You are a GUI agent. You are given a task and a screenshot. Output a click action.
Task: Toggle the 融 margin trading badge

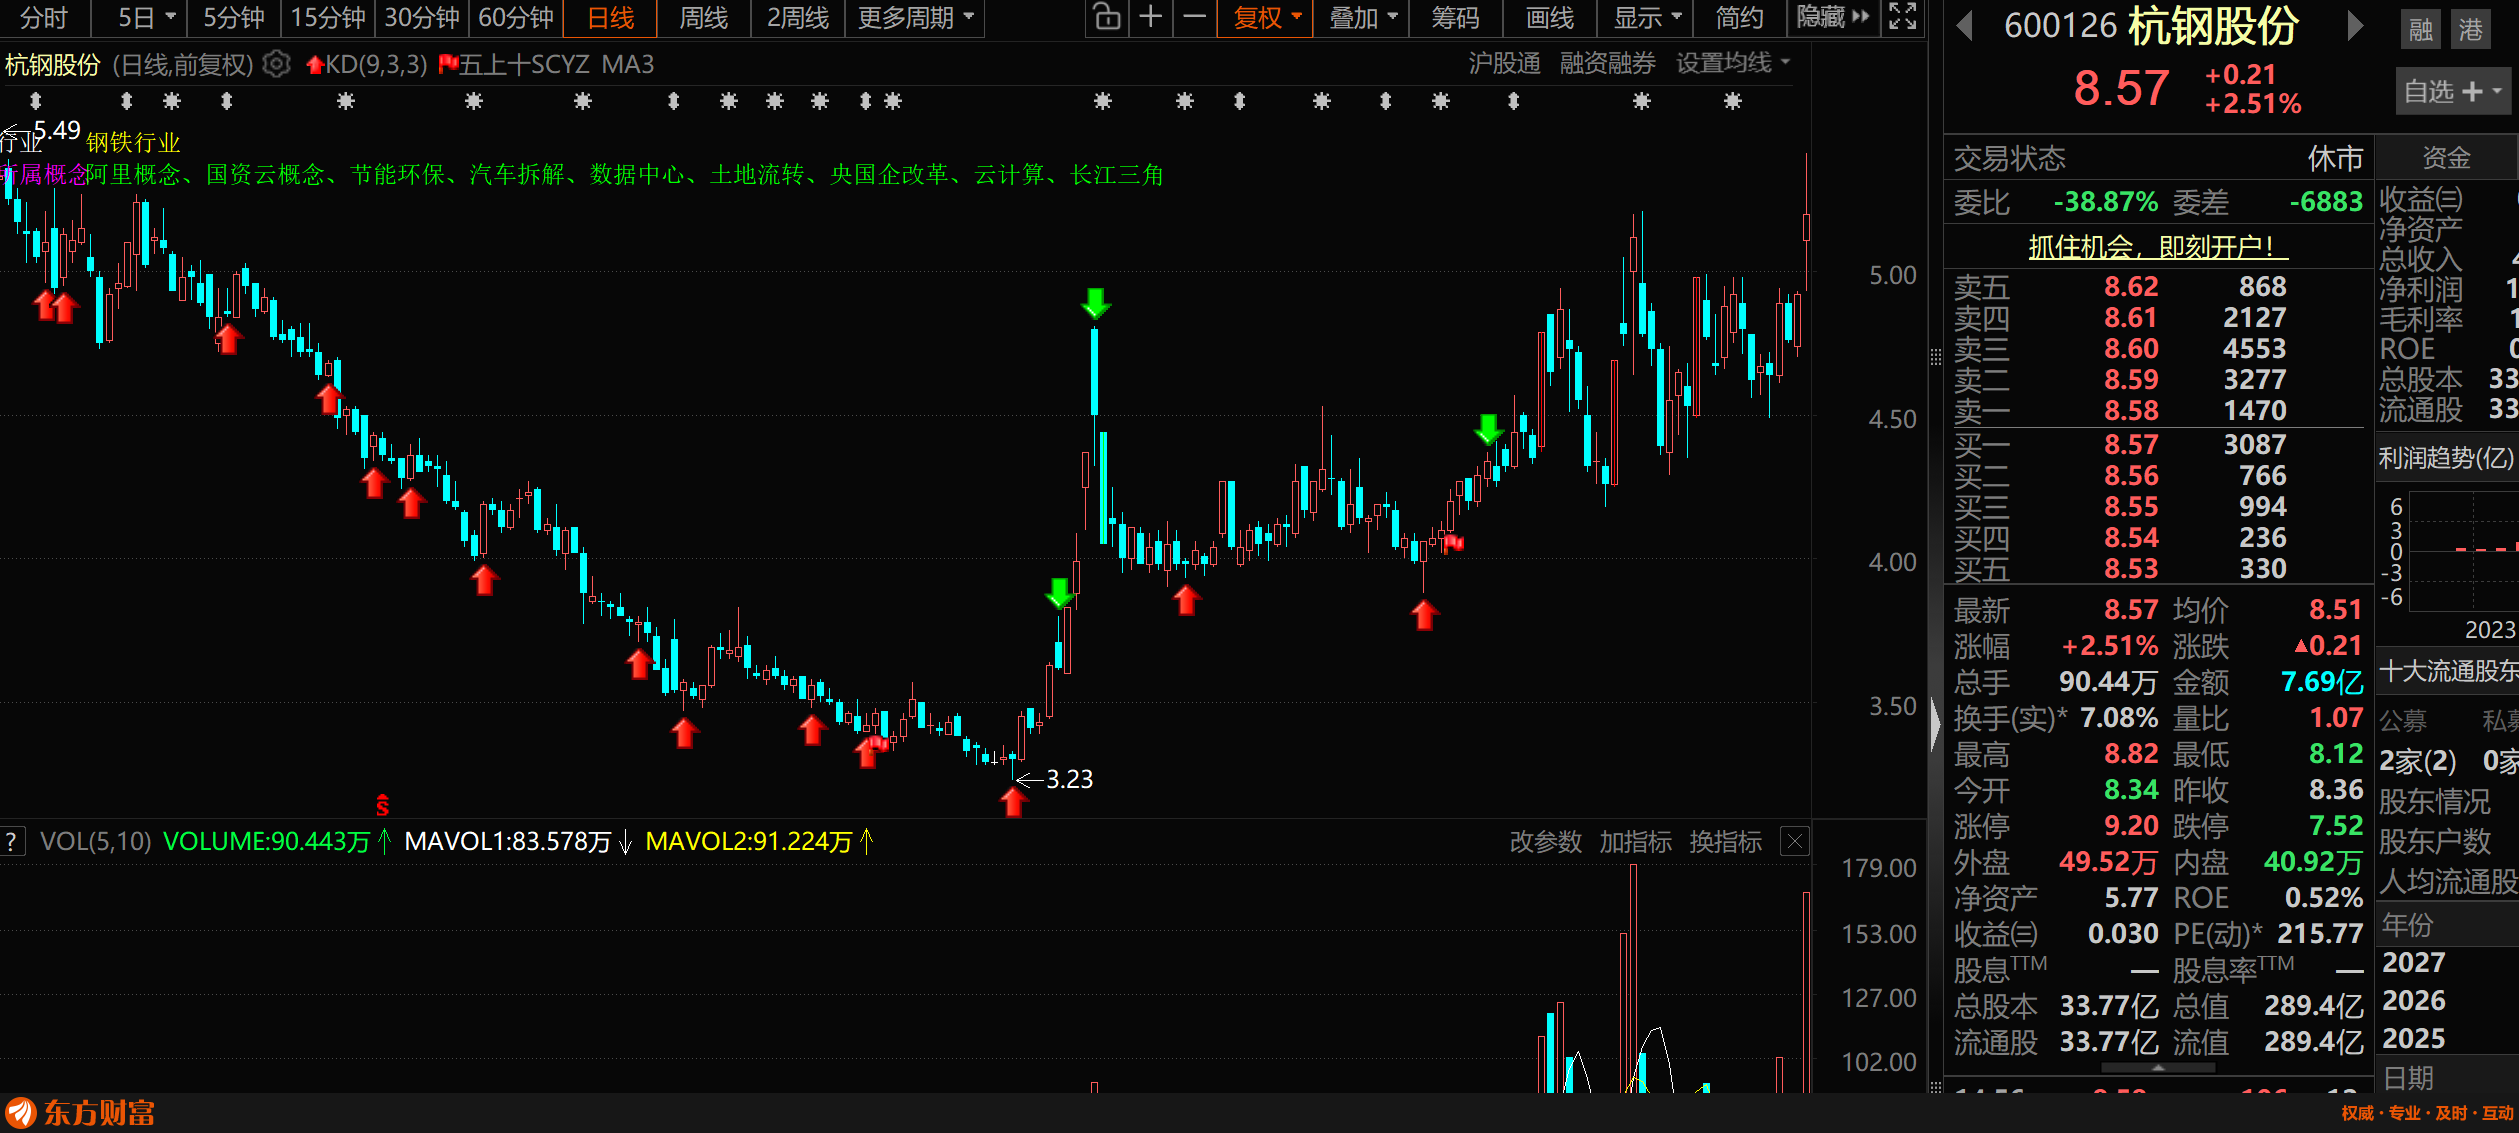click(x=2421, y=30)
